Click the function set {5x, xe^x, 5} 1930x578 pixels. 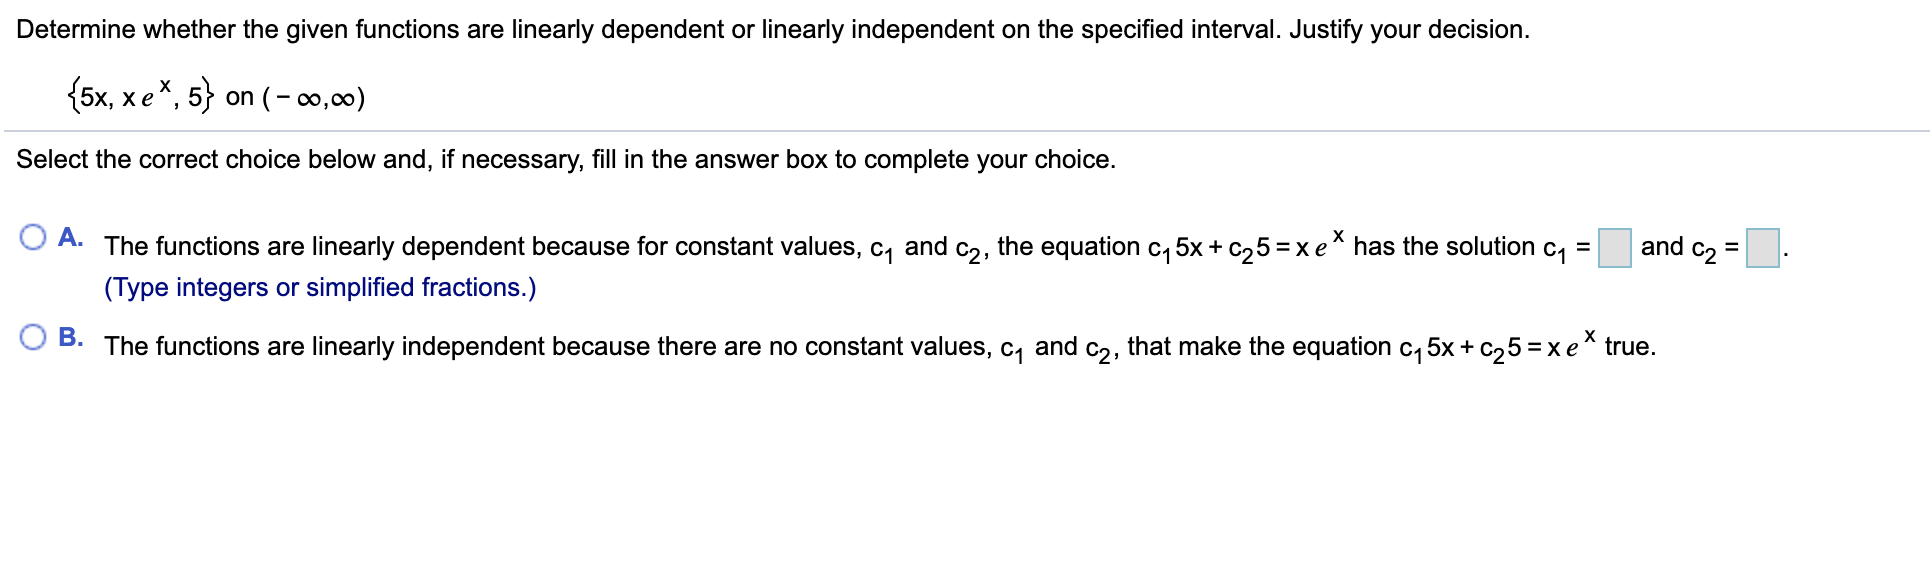(x=141, y=96)
